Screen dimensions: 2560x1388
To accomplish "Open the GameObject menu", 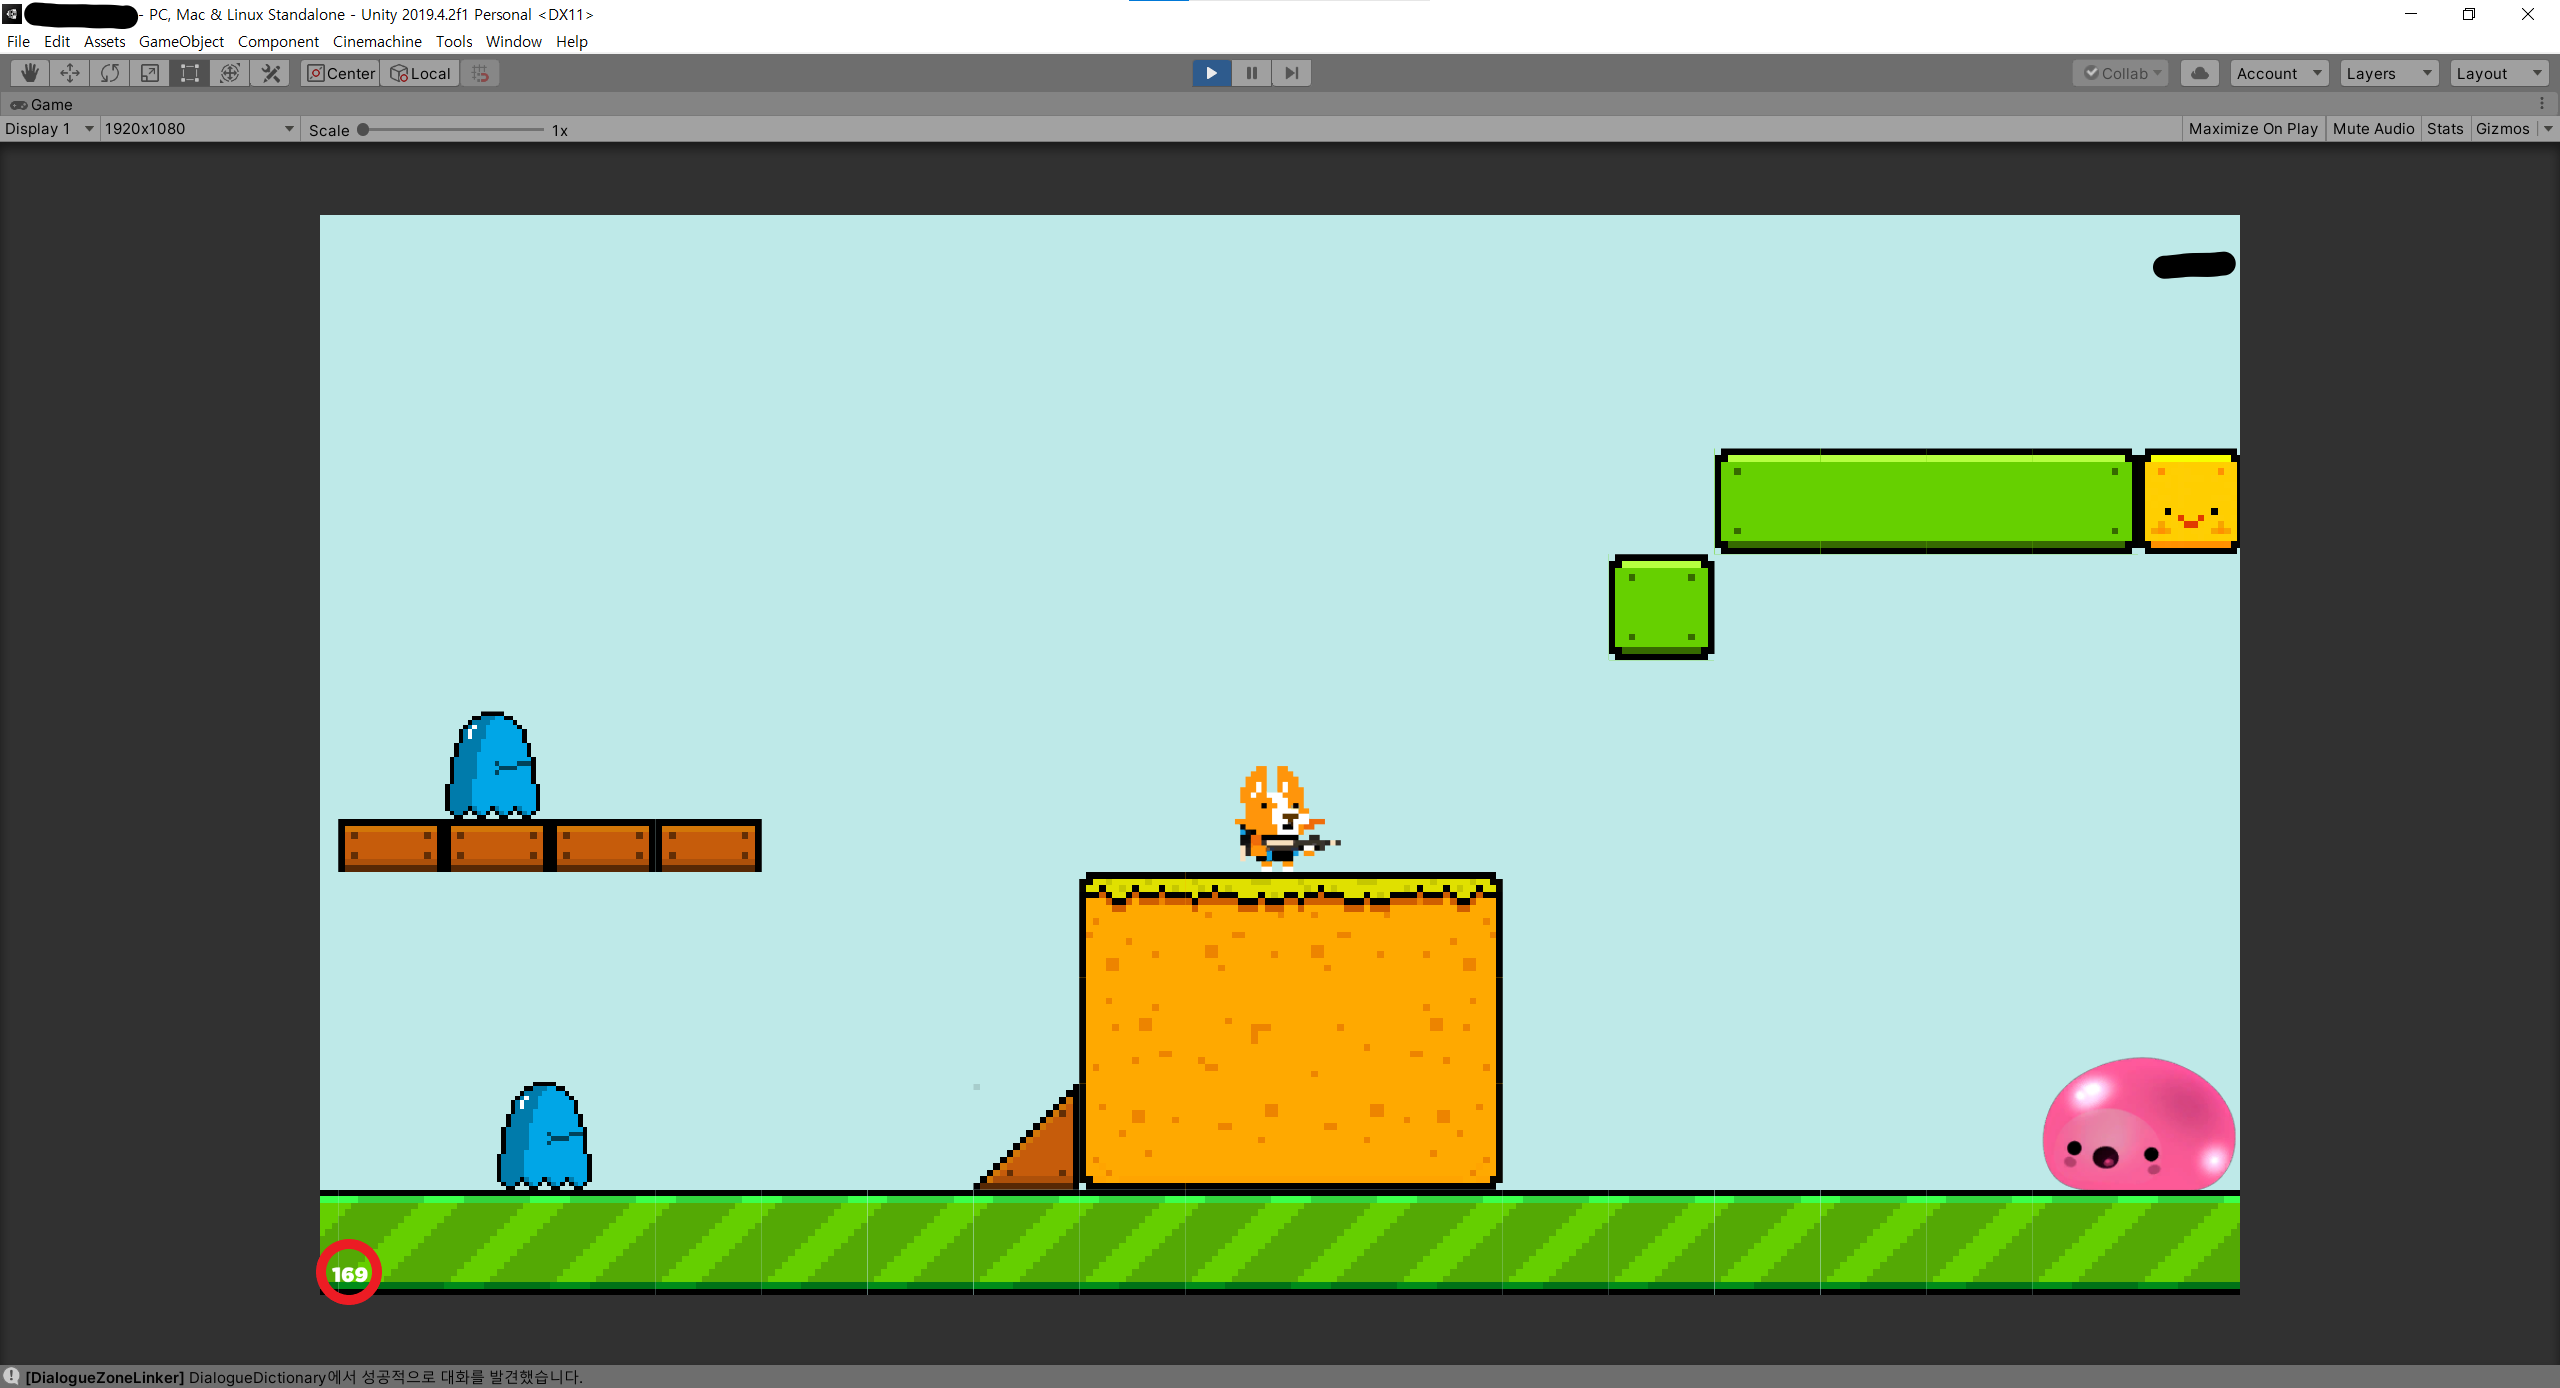I will [x=181, y=41].
